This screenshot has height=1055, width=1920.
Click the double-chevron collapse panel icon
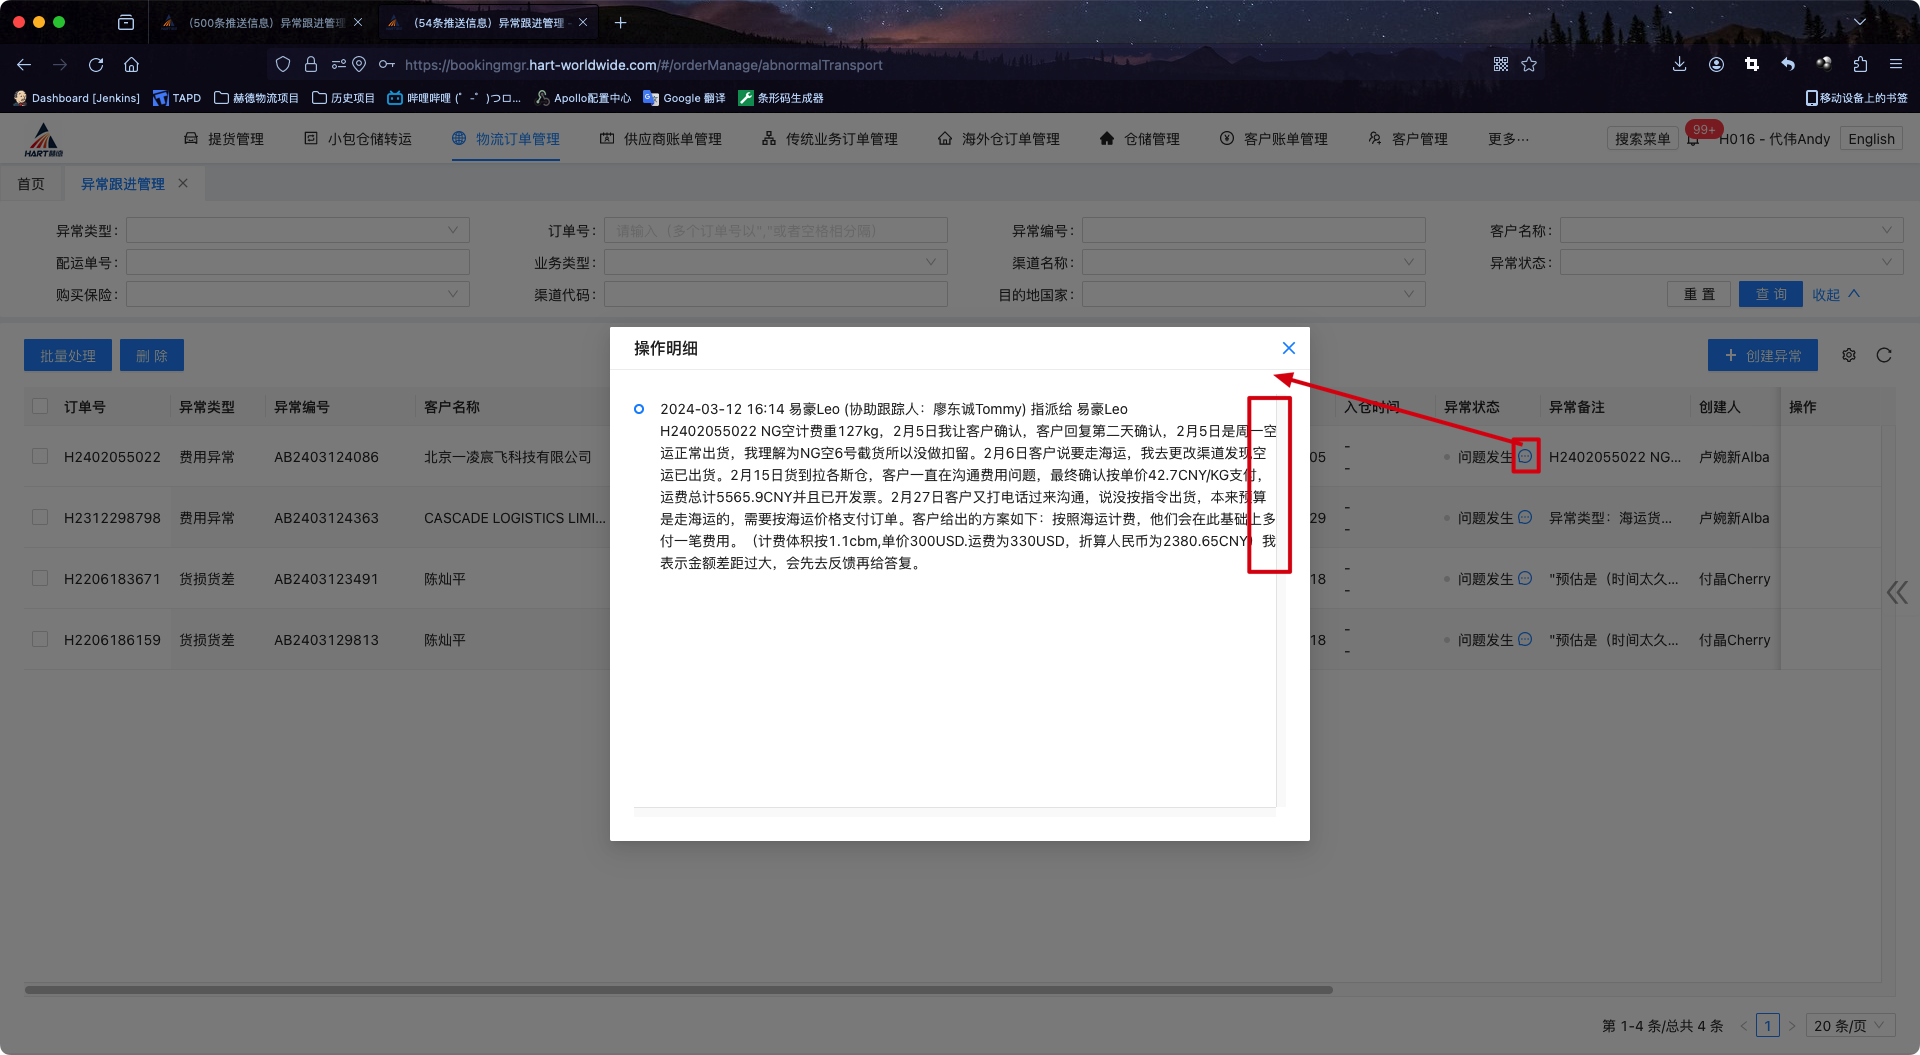(x=1896, y=593)
